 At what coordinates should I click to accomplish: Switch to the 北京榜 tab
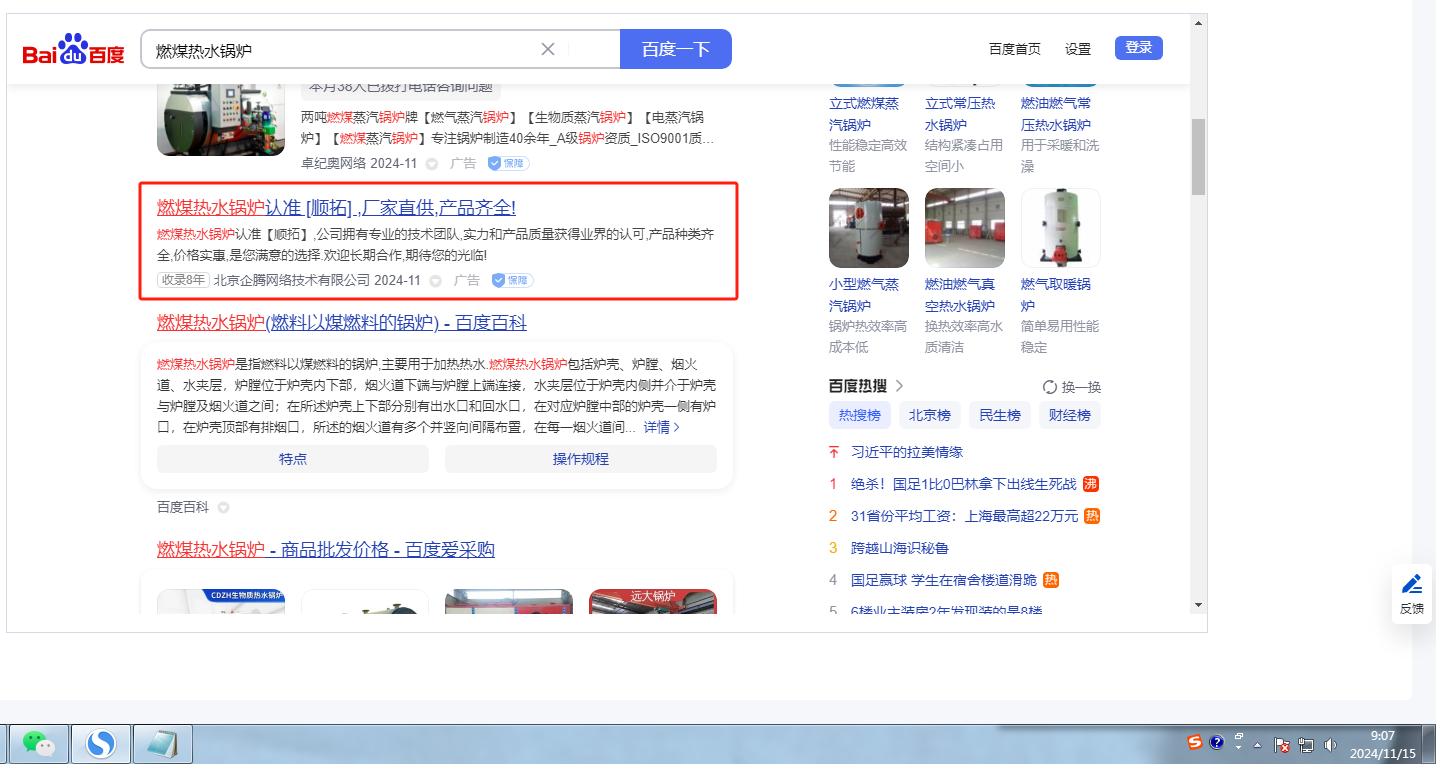[x=930, y=415]
